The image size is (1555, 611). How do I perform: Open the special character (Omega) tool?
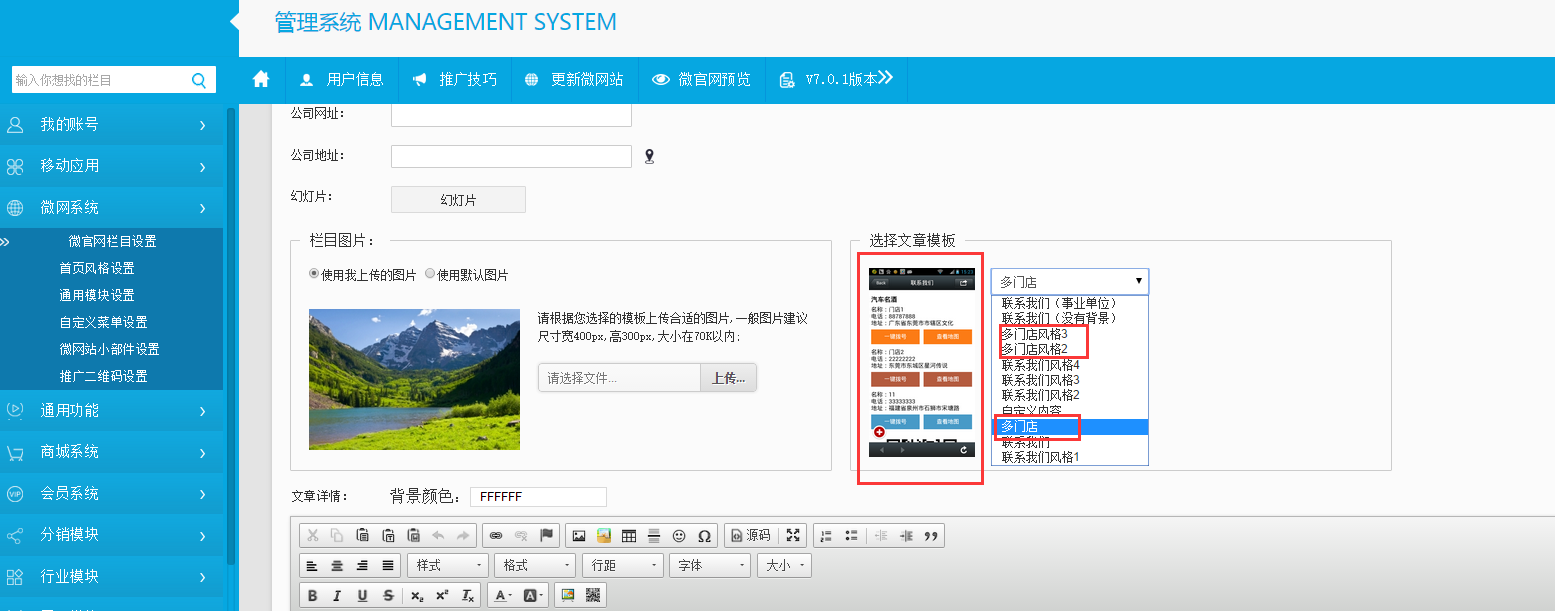click(x=704, y=536)
